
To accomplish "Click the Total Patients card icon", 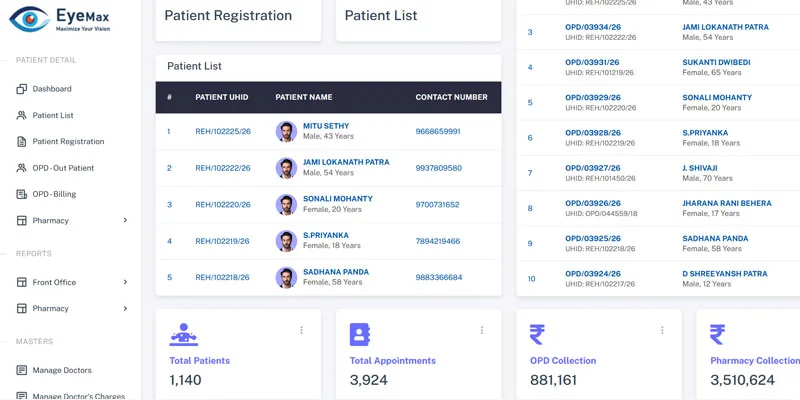I will click(x=184, y=335).
